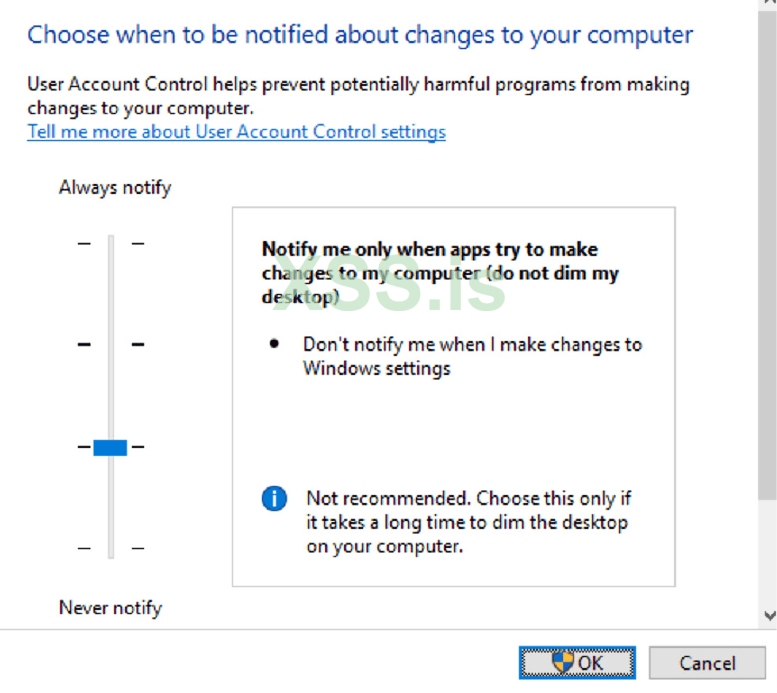777x693 pixels.
Task: Click the 'Never notify' label
Action: click(x=110, y=608)
